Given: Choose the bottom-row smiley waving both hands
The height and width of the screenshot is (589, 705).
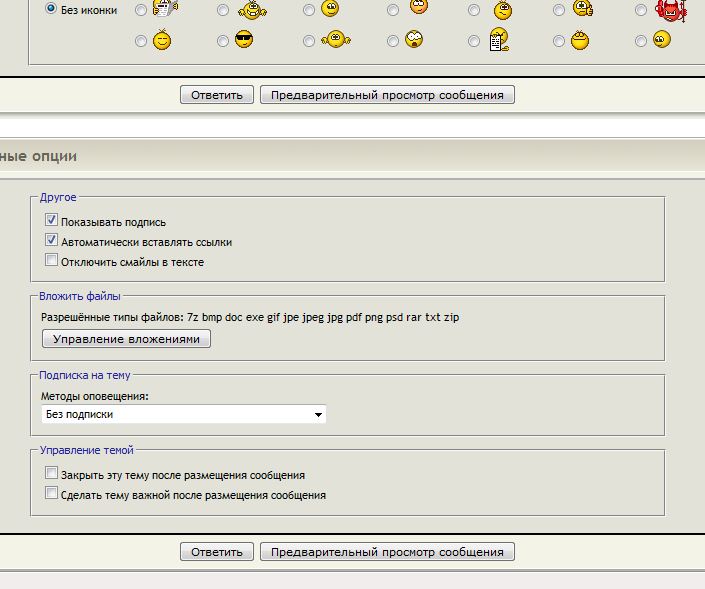Looking at the screenshot, I should pyautogui.click(x=337, y=41).
